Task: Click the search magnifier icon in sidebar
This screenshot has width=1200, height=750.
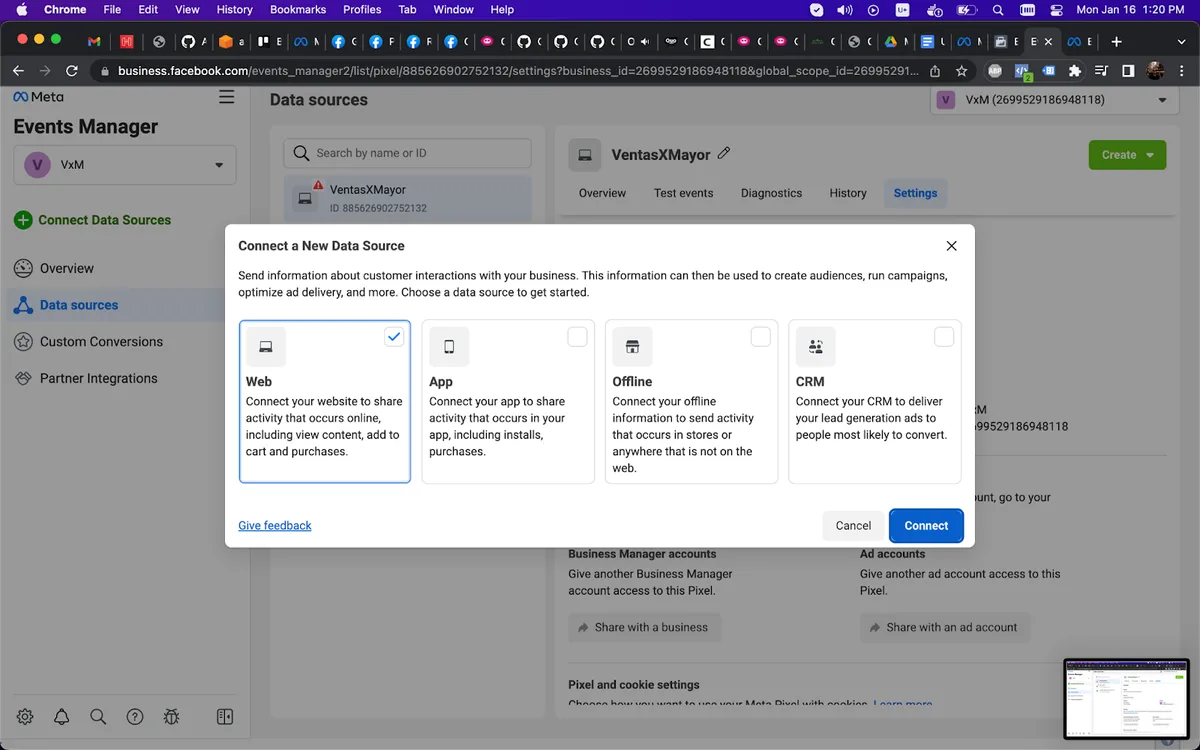Action: coord(98,716)
